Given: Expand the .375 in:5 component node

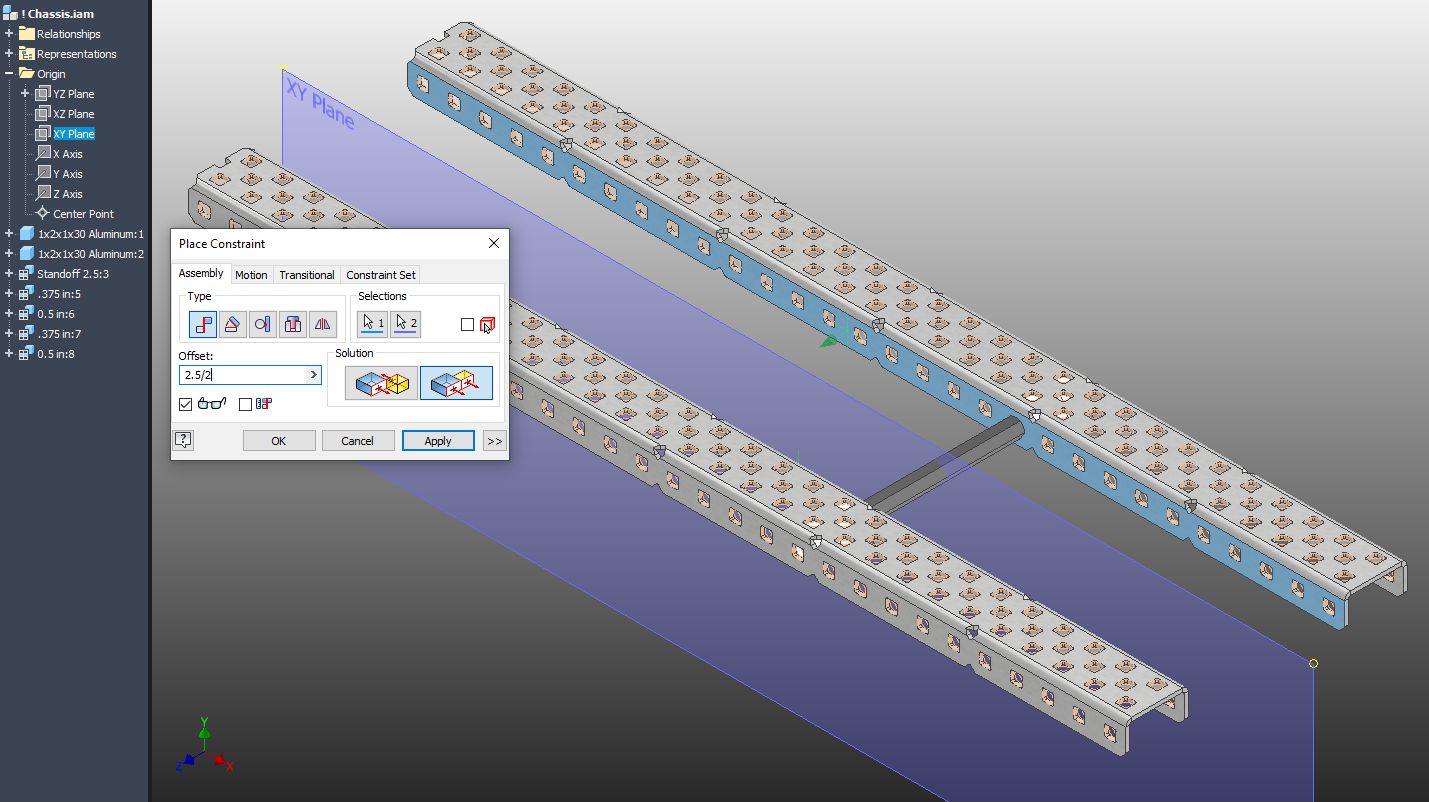Looking at the screenshot, I should coord(9,294).
